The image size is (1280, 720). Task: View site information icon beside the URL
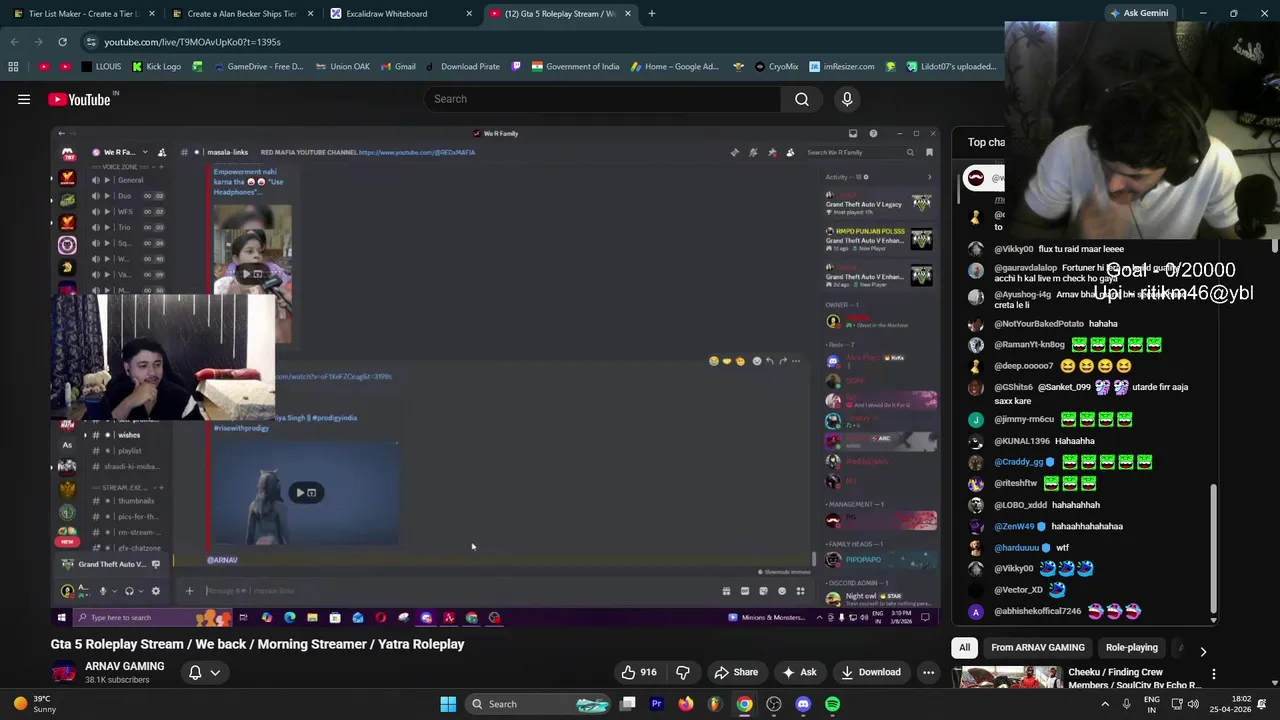[x=91, y=42]
